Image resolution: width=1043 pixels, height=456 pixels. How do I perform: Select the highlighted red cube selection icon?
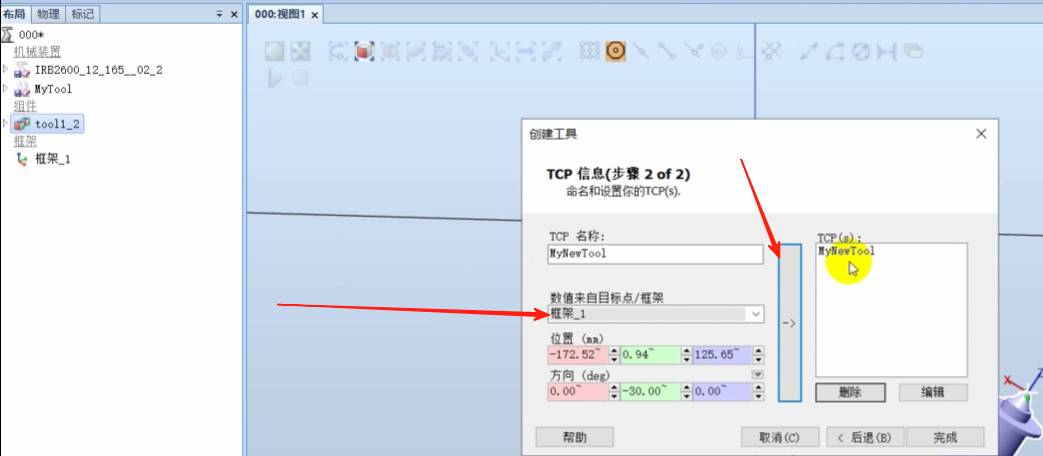pos(364,51)
